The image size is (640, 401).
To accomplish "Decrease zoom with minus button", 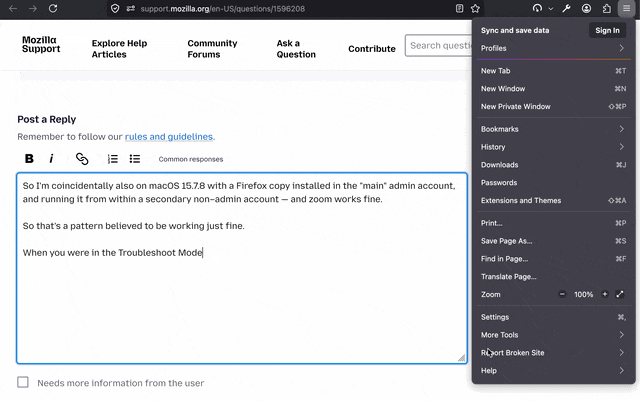I will [562, 294].
